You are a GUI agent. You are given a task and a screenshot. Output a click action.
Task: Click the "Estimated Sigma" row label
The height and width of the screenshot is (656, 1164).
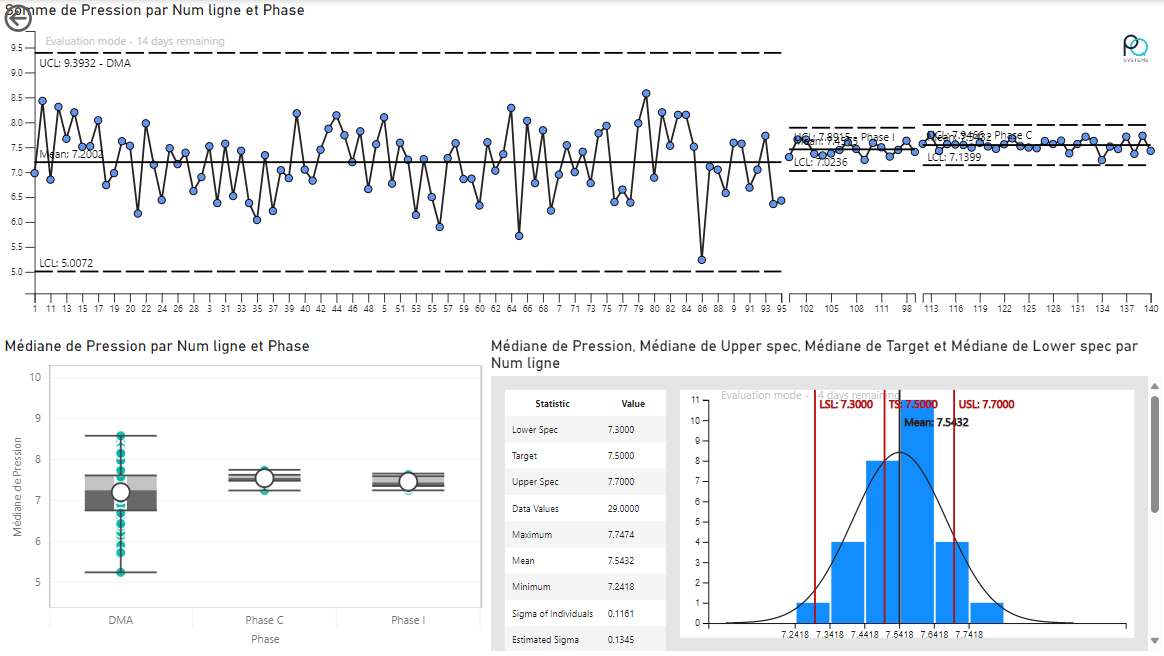click(545, 640)
